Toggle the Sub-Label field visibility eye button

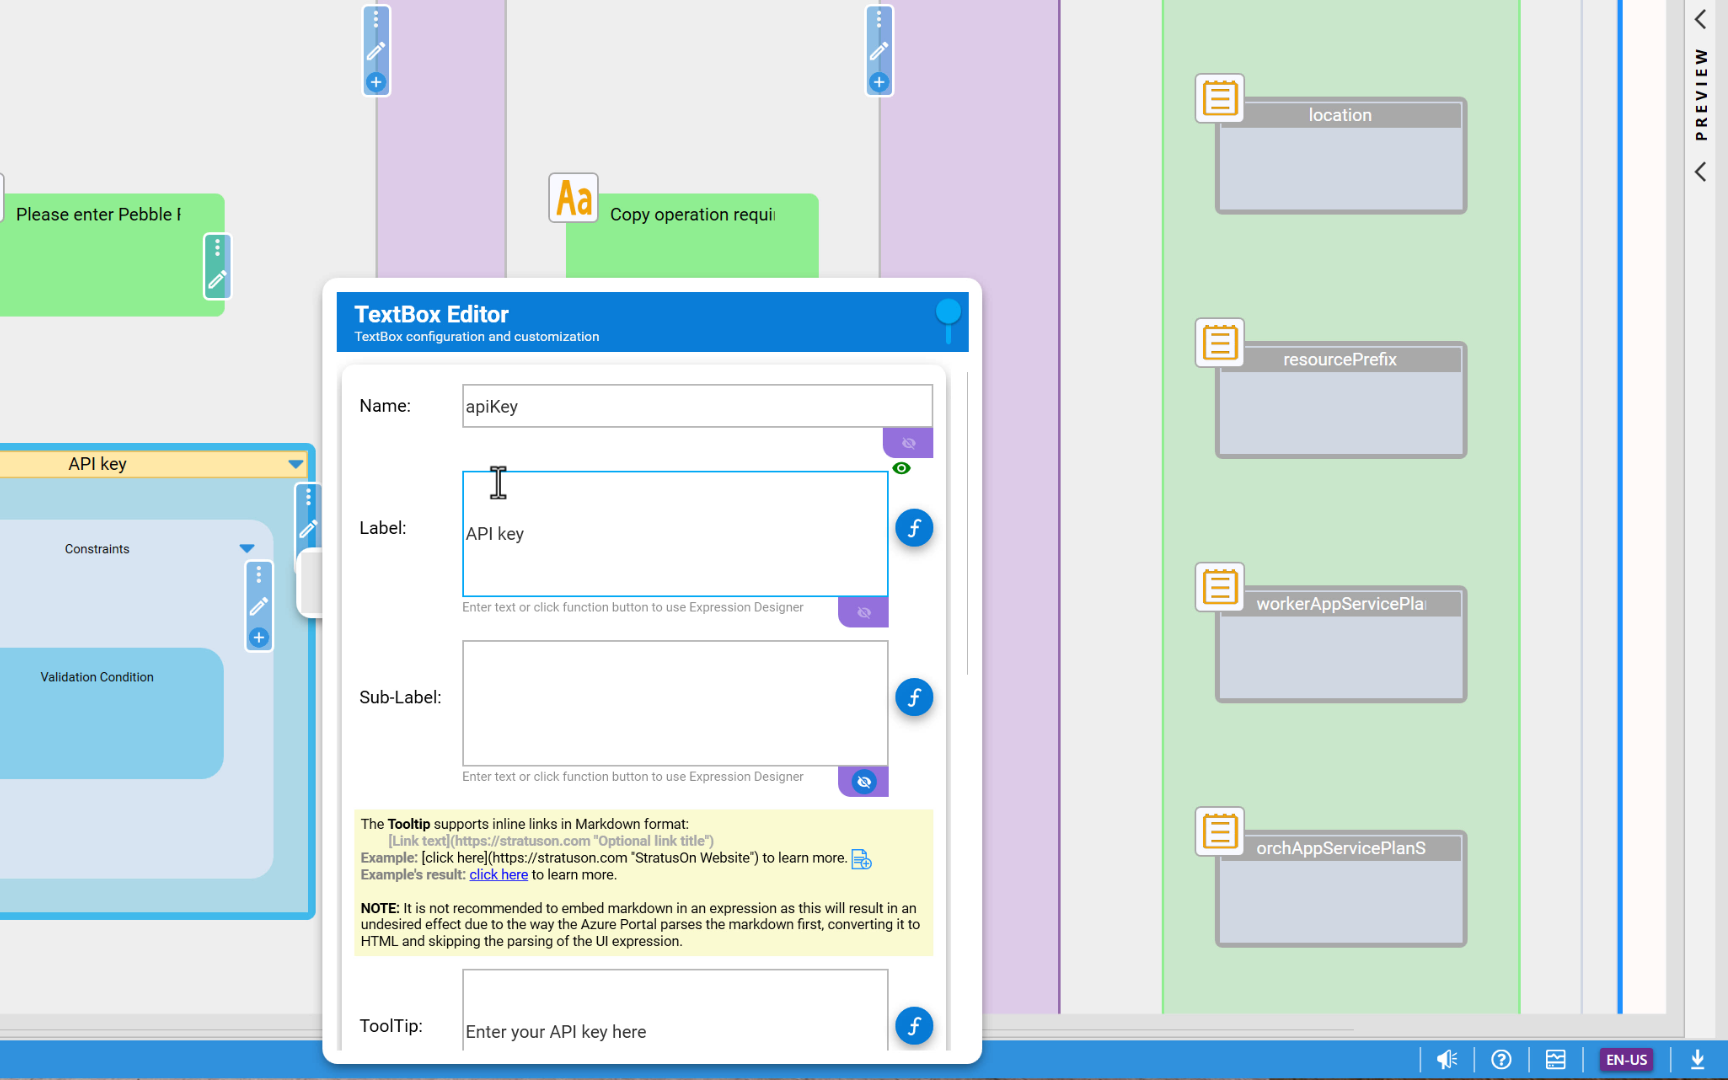point(864,782)
